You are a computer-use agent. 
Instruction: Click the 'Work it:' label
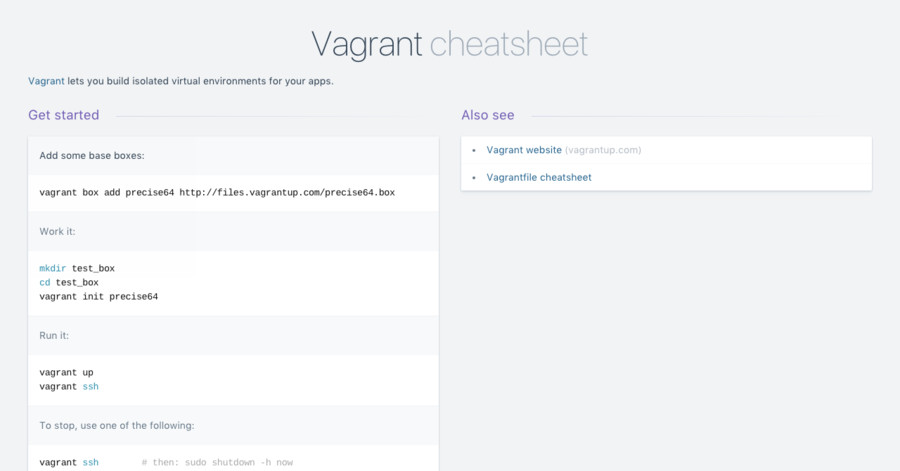(57, 232)
